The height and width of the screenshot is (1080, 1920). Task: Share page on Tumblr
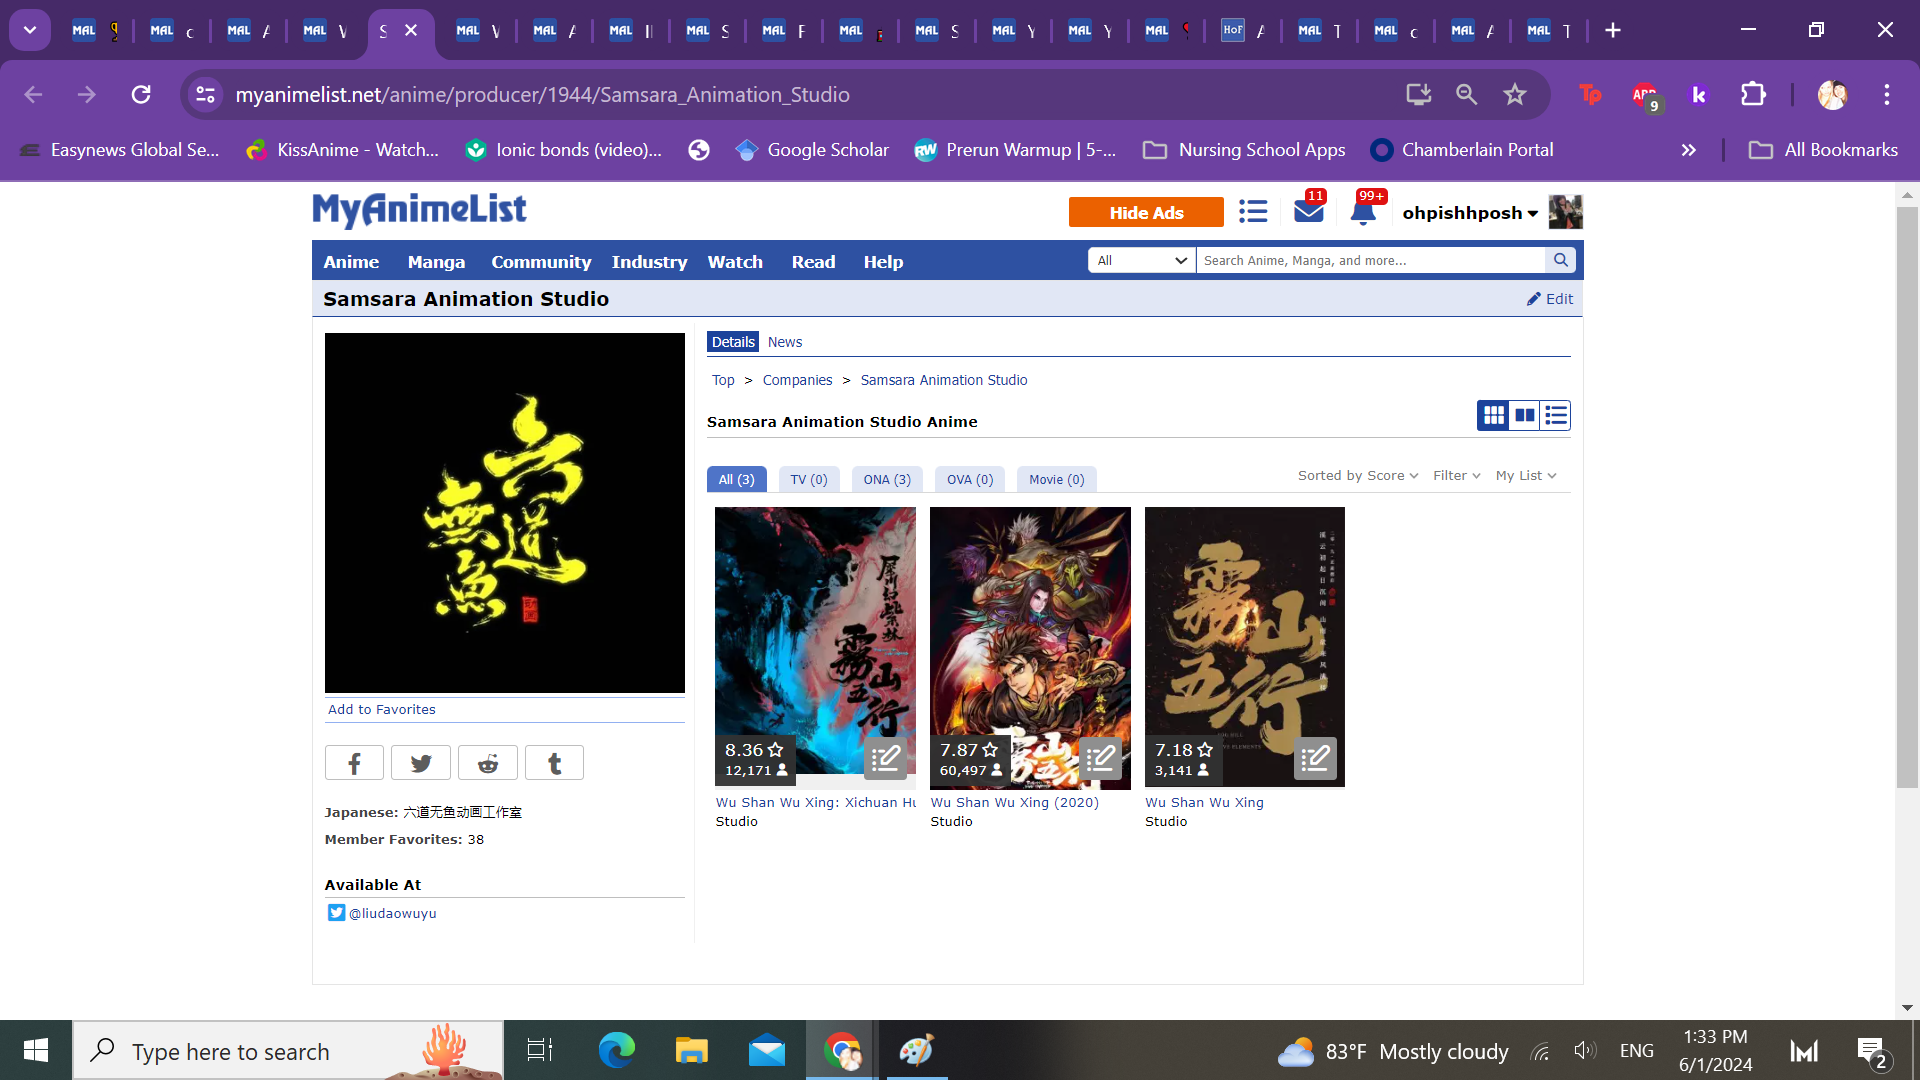[x=554, y=763]
